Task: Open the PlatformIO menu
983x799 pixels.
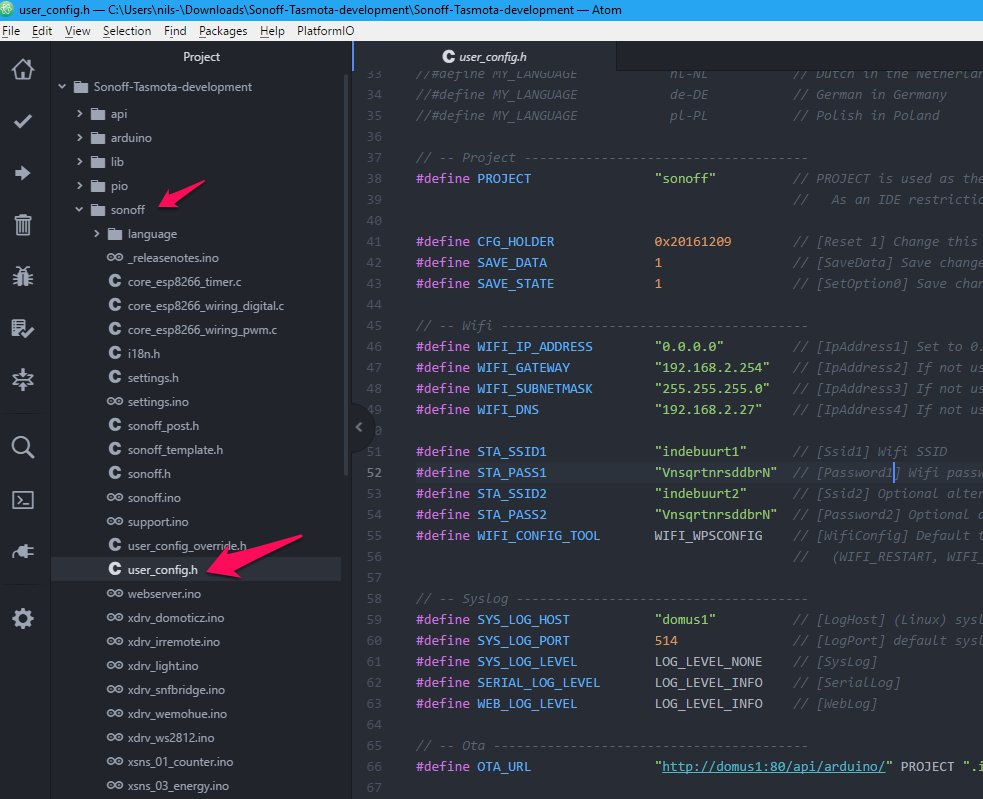Action: click(325, 31)
